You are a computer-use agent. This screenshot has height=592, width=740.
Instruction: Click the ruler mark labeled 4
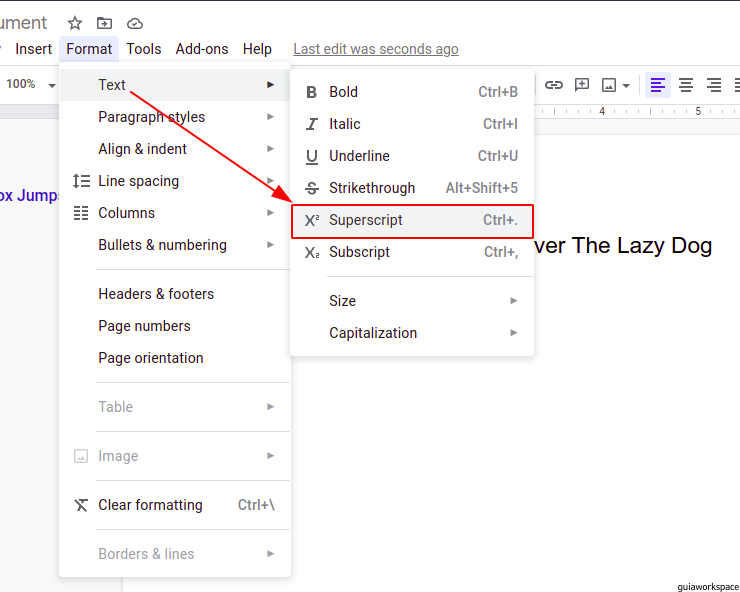tap(602, 111)
